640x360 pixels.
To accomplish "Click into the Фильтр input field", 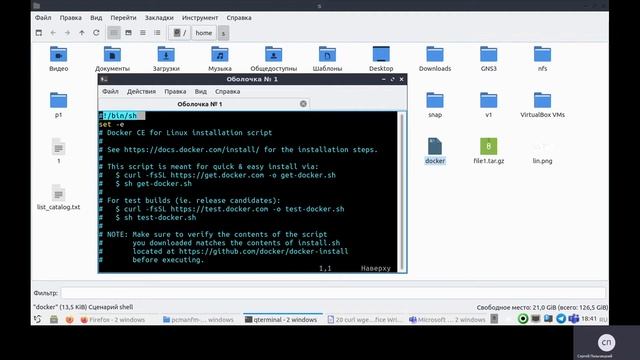I will tap(333, 293).
